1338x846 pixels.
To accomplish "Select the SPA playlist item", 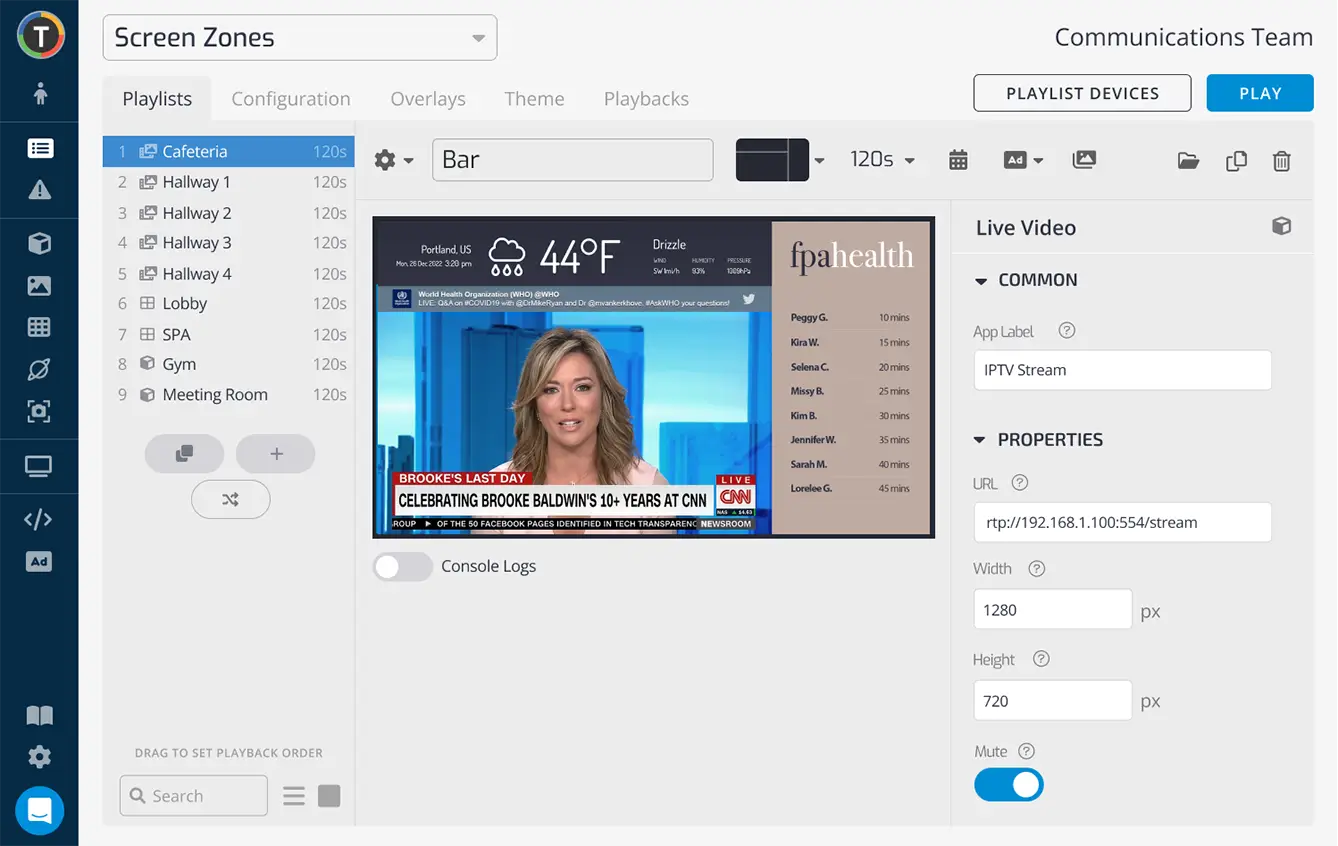I will click(x=229, y=334).
